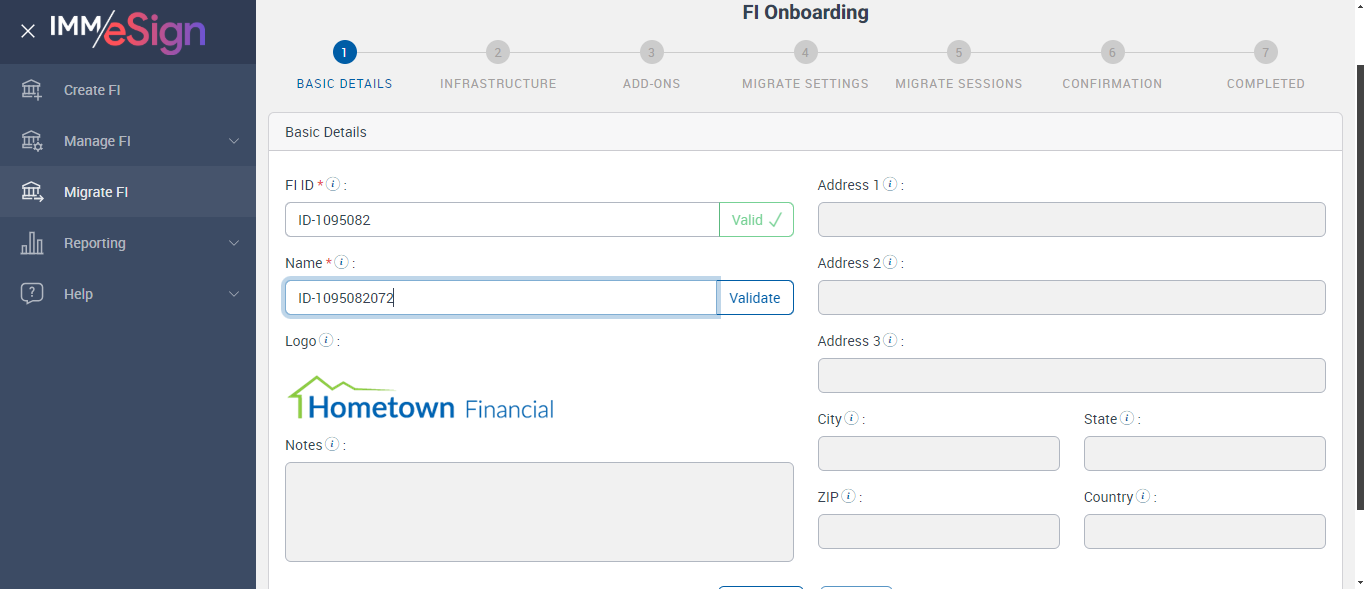Click the IMM eSign logo
Image resolution: width=1366 pixels, height=589 pixels.
[128, 32]
